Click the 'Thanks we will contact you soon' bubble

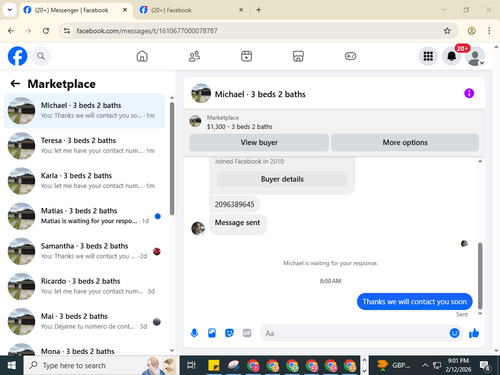click(415, 302)
